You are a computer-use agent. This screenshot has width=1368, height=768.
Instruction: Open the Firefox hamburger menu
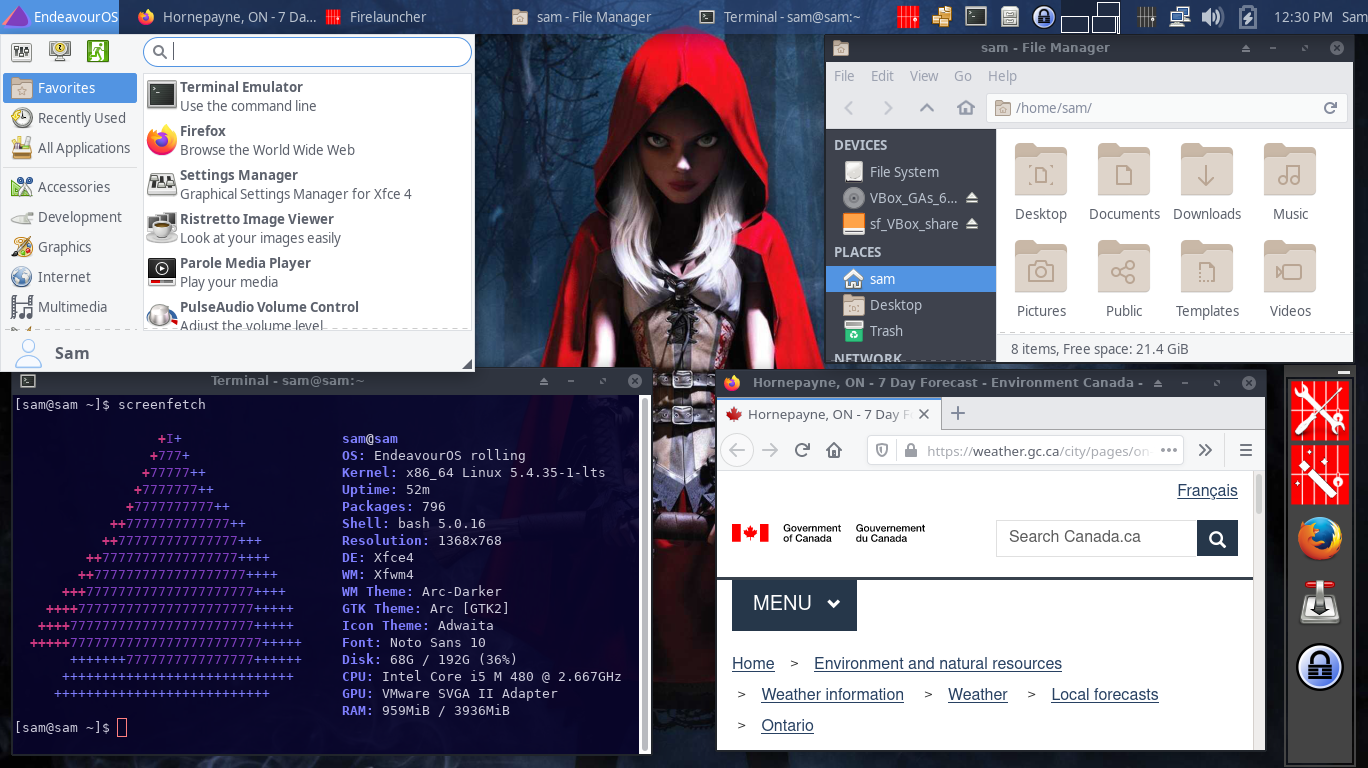(x=1245, y=450)
